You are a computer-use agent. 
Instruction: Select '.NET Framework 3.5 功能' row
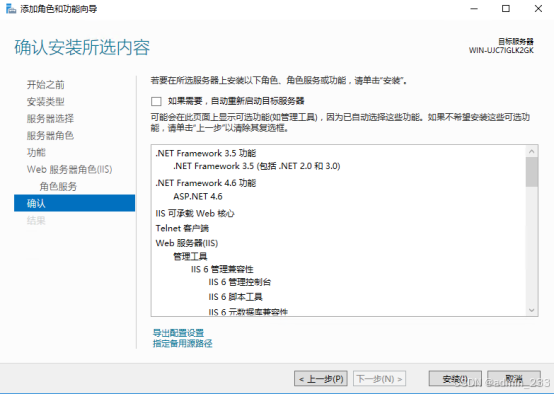click(206, 153)
